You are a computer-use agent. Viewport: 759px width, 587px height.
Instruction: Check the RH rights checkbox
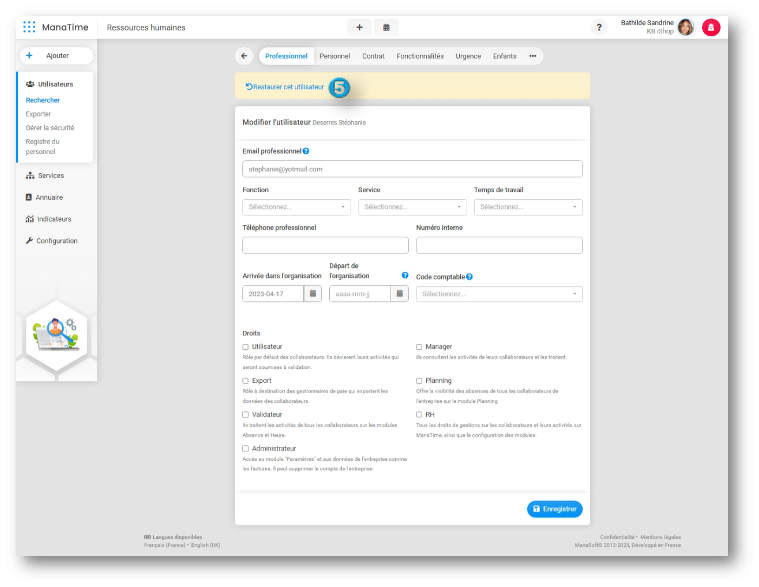click(419, 415)
